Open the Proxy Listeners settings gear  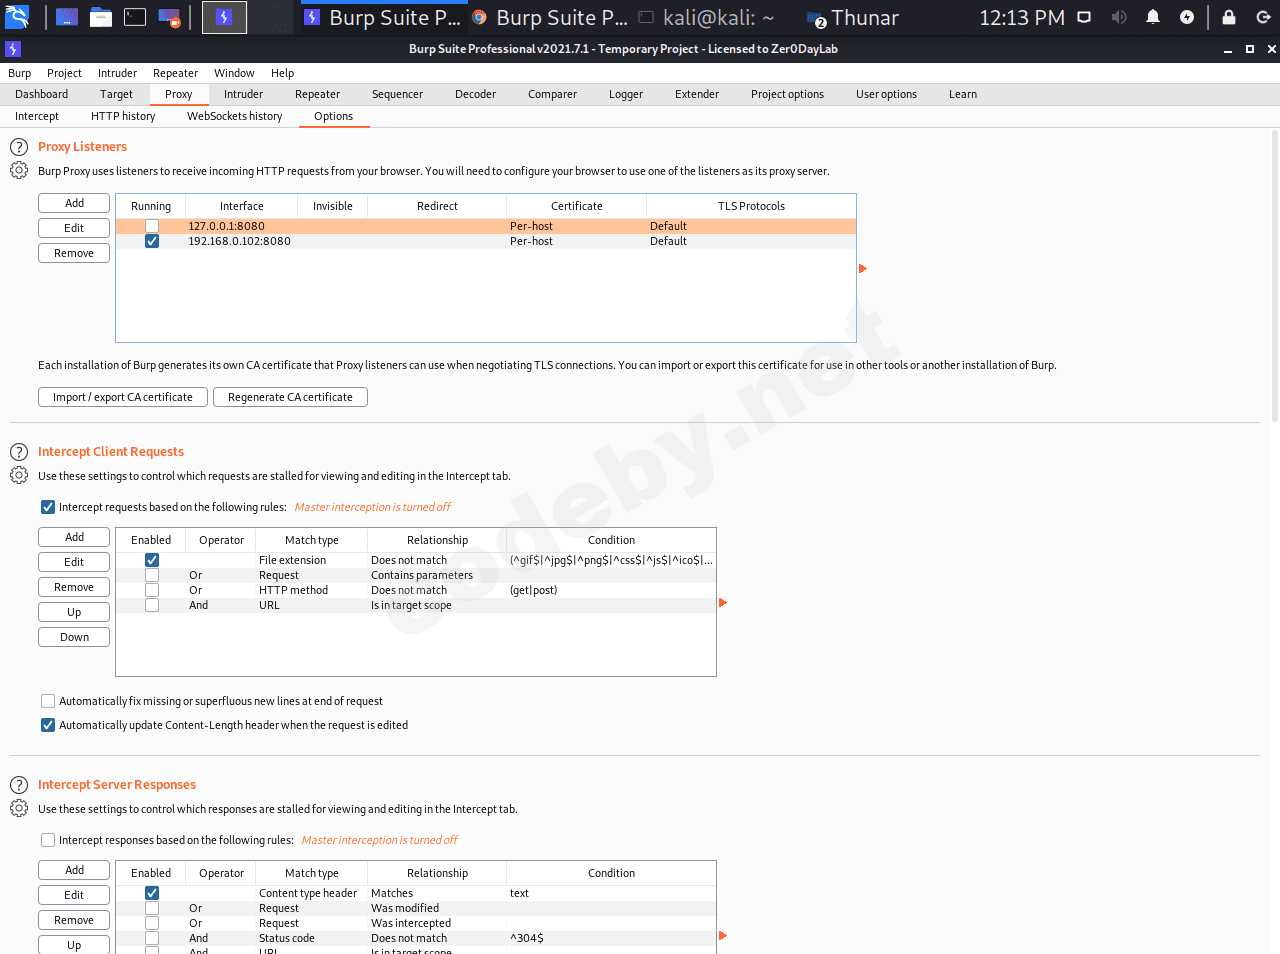point(19,171)
